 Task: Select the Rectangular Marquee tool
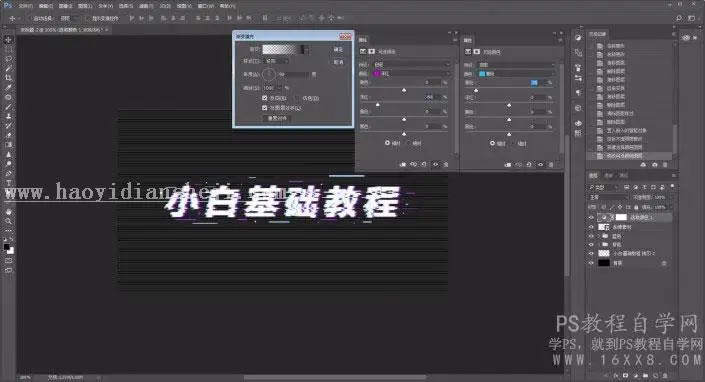pos(9,49)
